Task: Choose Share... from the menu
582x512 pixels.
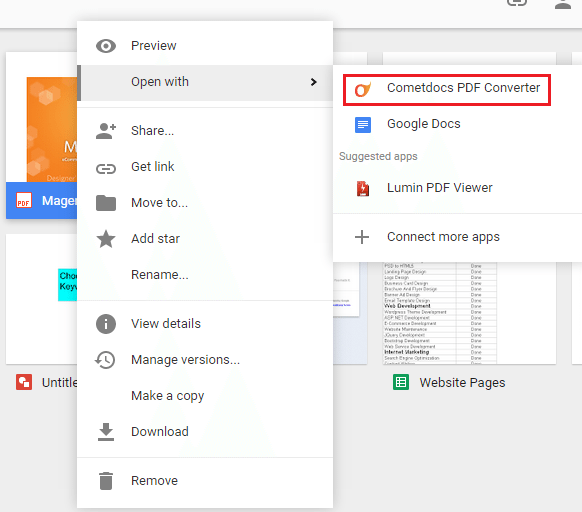Action: tap(205, 131)
